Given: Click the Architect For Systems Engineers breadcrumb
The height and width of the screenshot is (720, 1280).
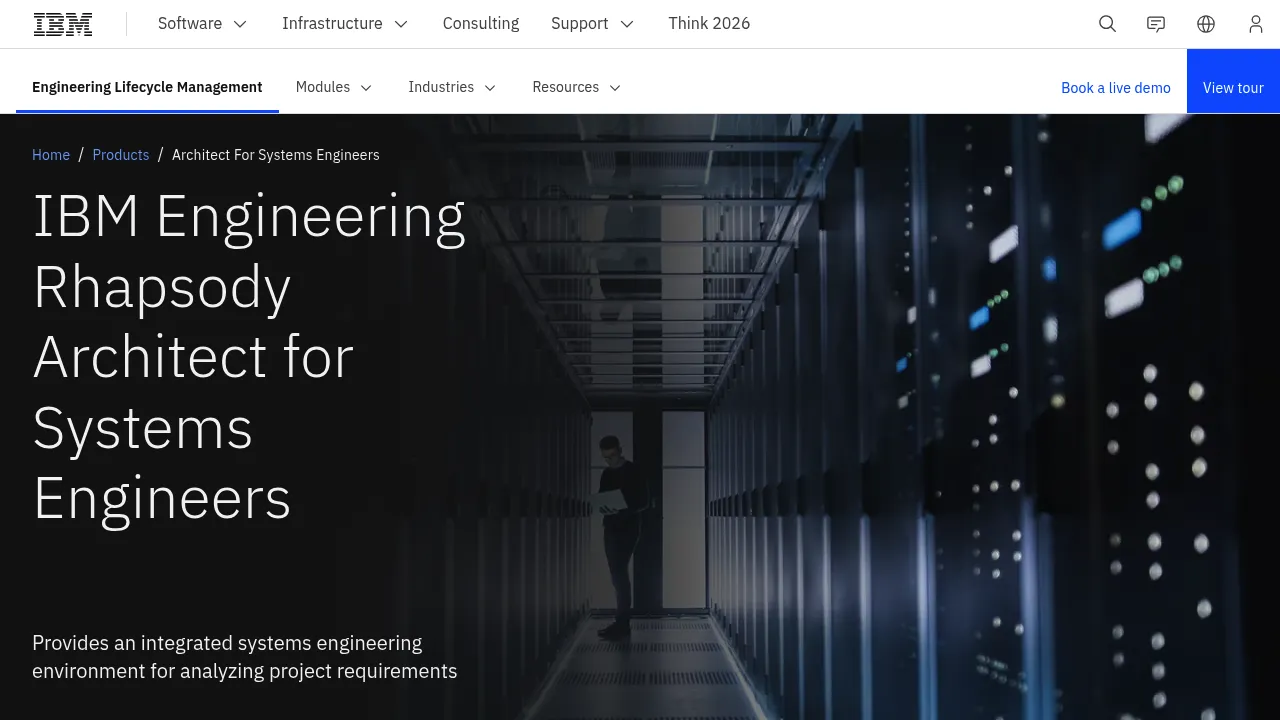Looking at the screenshot, I should 276,155.
